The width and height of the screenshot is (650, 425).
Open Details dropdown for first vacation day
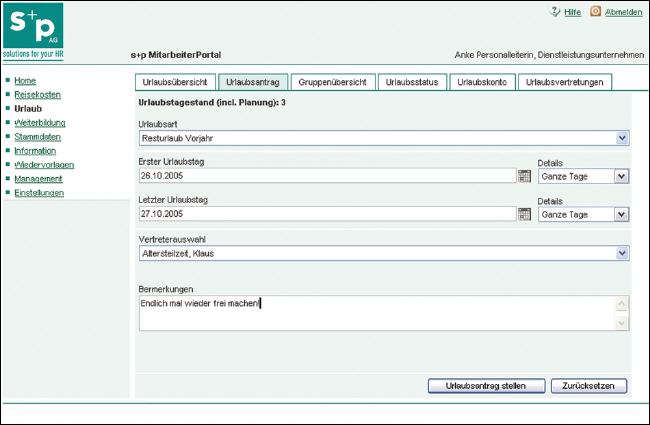pyautogui.click(x=621, y=176)
